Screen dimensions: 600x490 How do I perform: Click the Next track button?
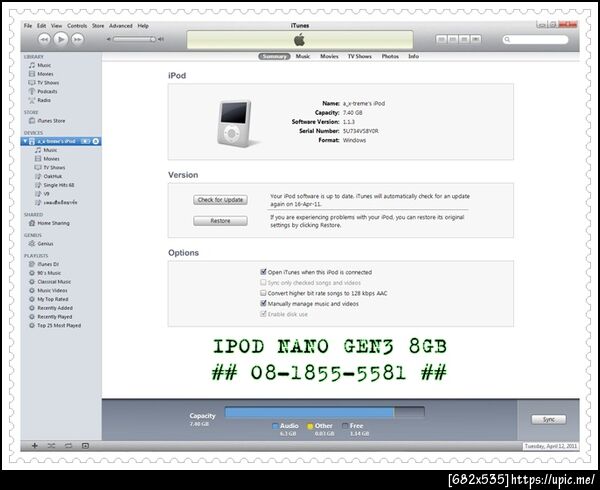click(x=77, y=39)
